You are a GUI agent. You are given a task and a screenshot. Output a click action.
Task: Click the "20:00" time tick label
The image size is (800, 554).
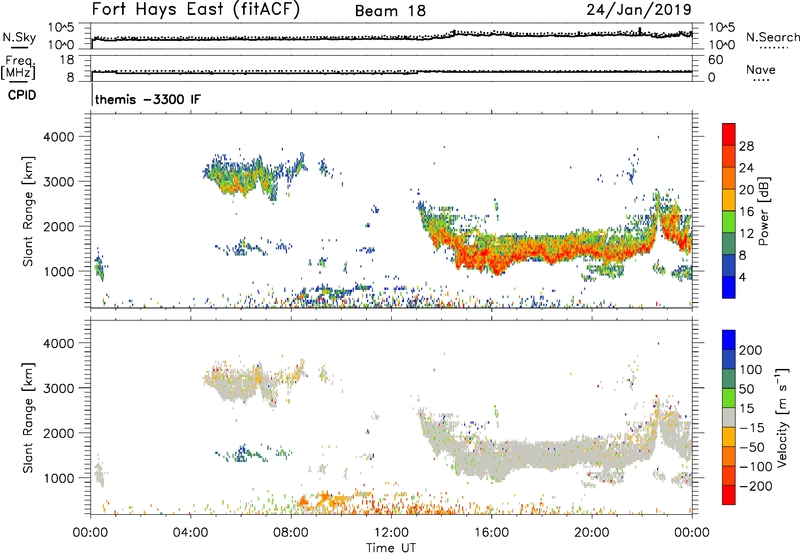(591, 533)
